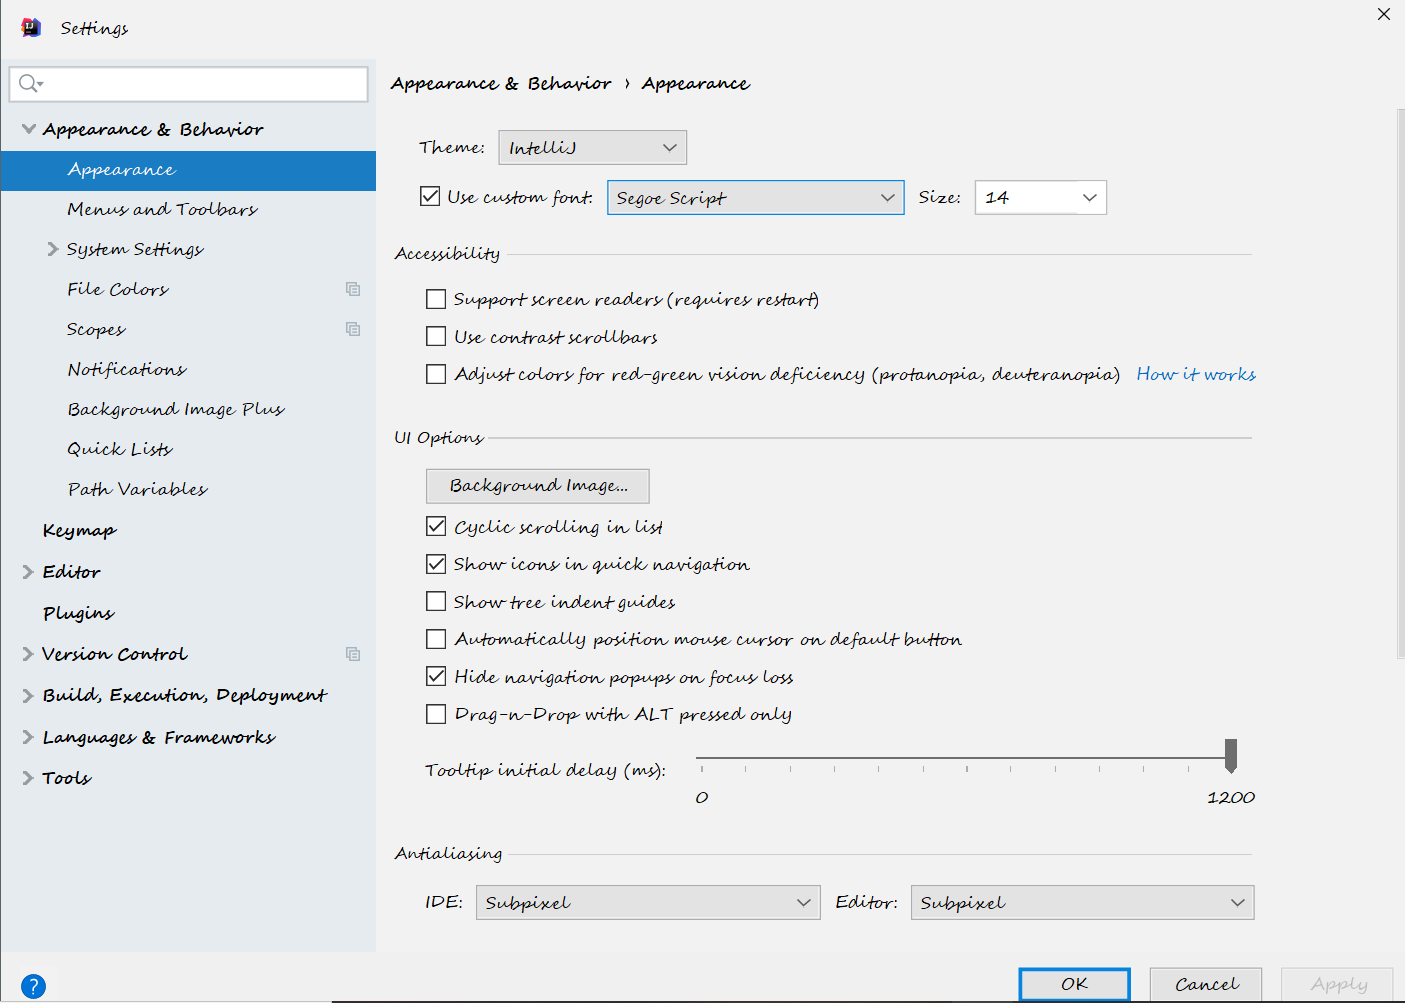Image resolution: width=1405 pixels, height=1003 pixels.
Task: Disable Cyclic scrolling in list
Action: coord(436,526)
